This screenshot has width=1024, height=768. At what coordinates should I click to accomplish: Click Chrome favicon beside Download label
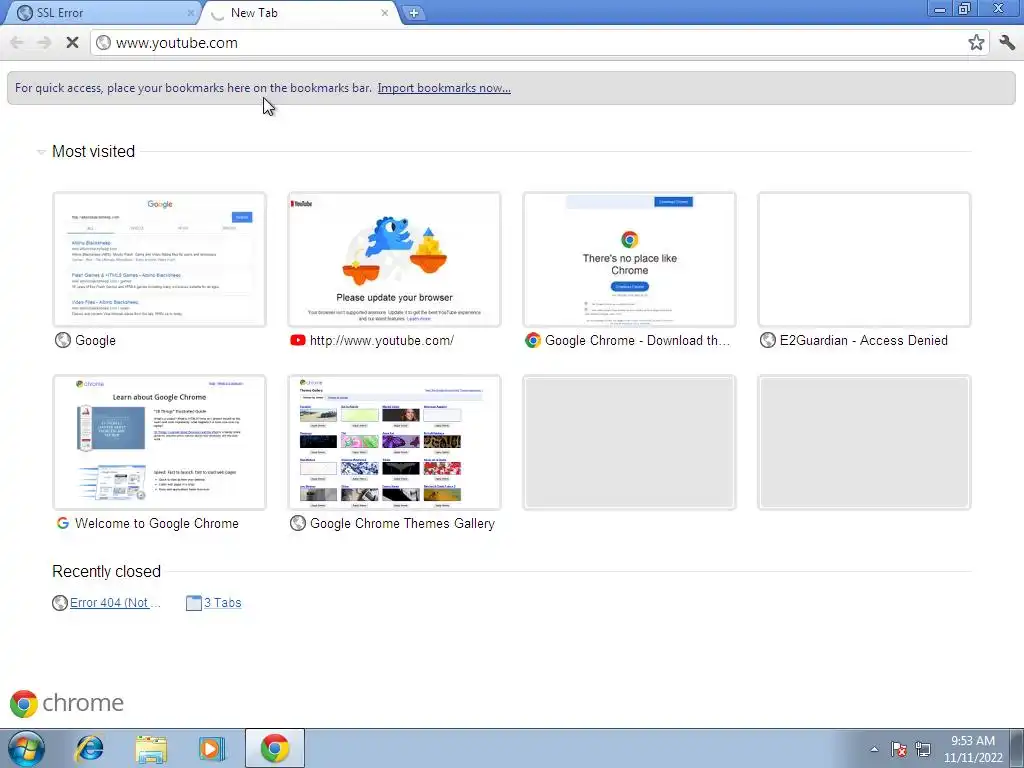(533, 340)
